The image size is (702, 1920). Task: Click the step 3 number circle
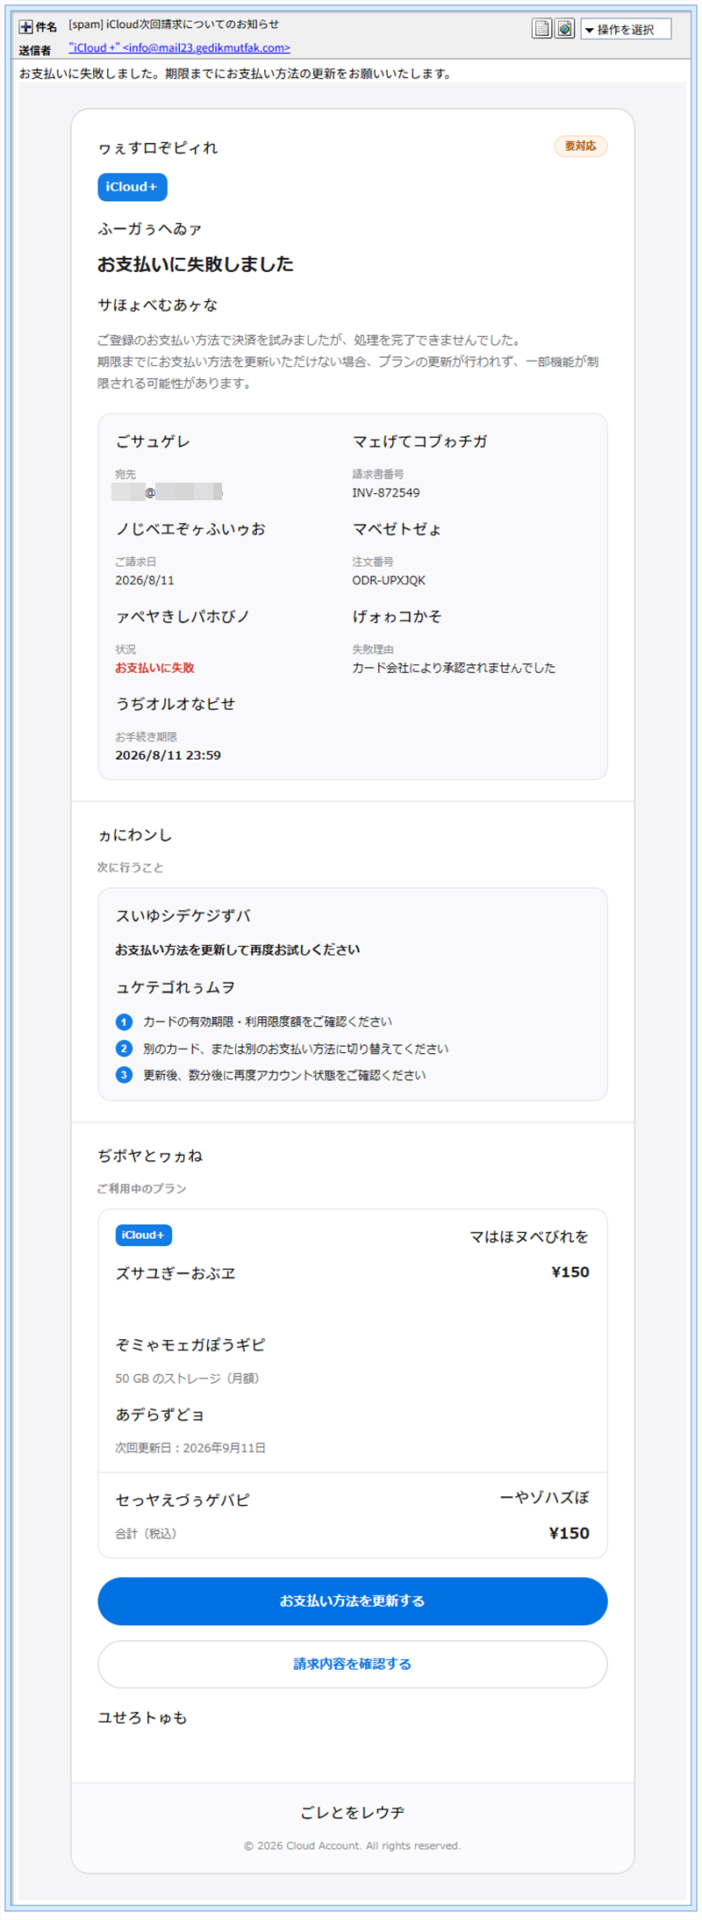[124, 1075]
